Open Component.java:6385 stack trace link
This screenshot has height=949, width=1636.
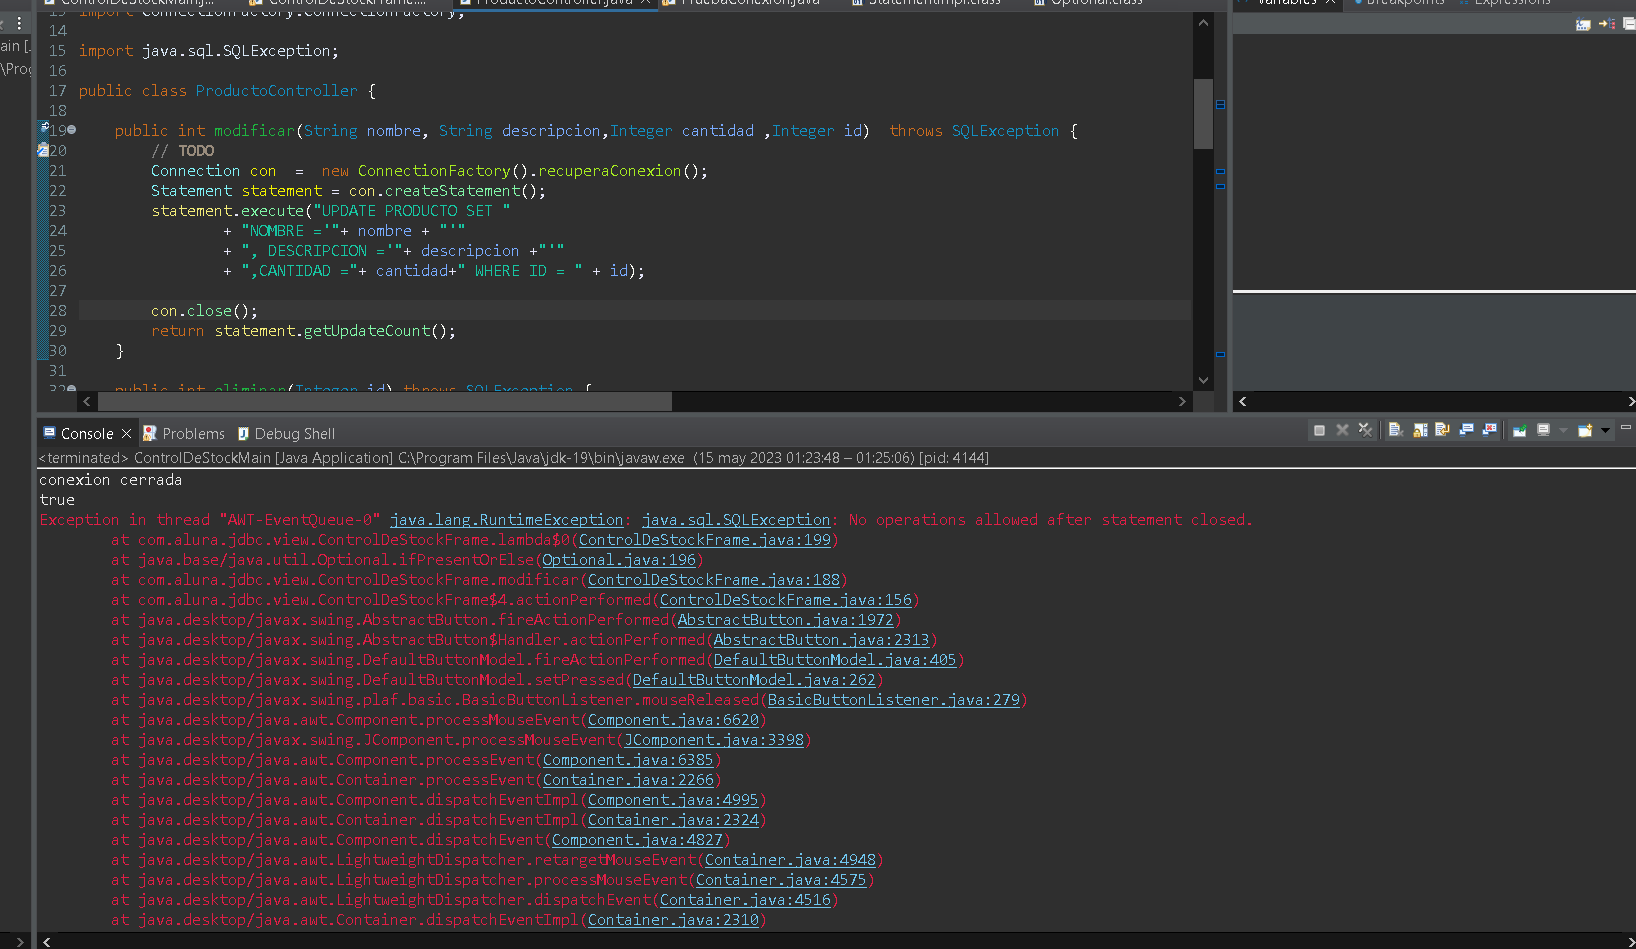pyautogui.click(x=628, y=760)
